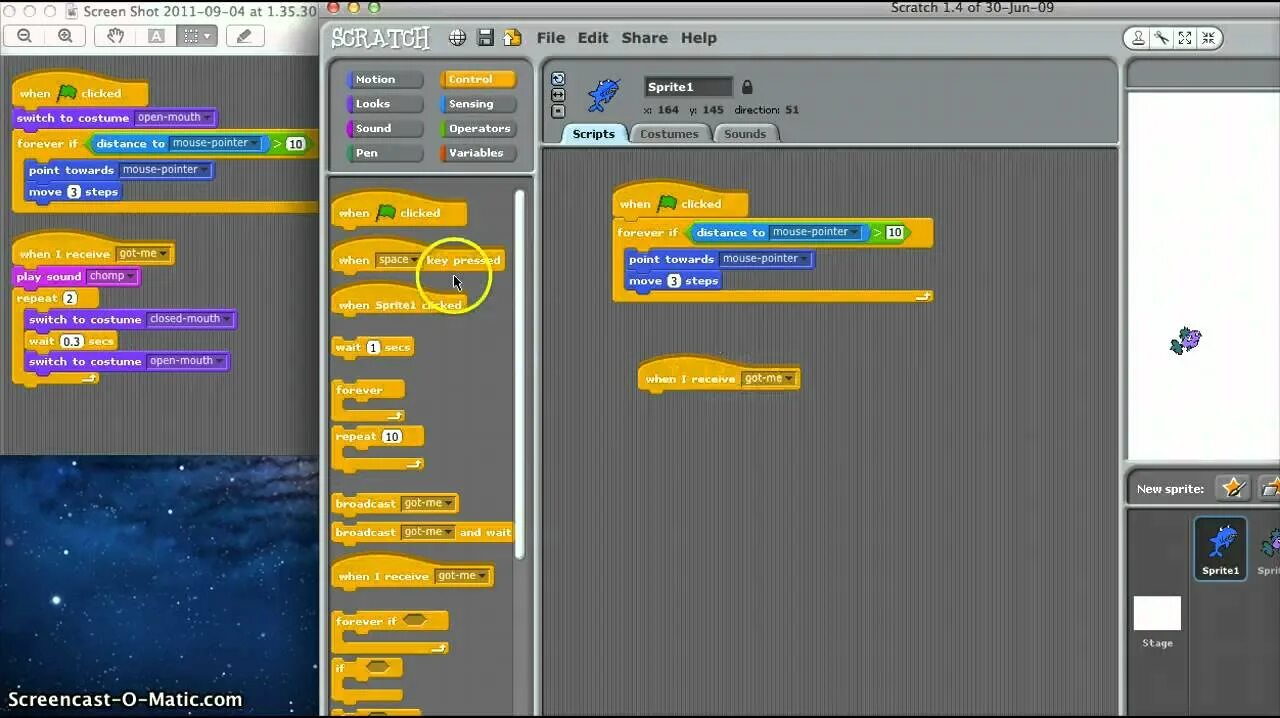Open the Variables block category
Viewport: 1280px width, 718px height.
point(477,153)
